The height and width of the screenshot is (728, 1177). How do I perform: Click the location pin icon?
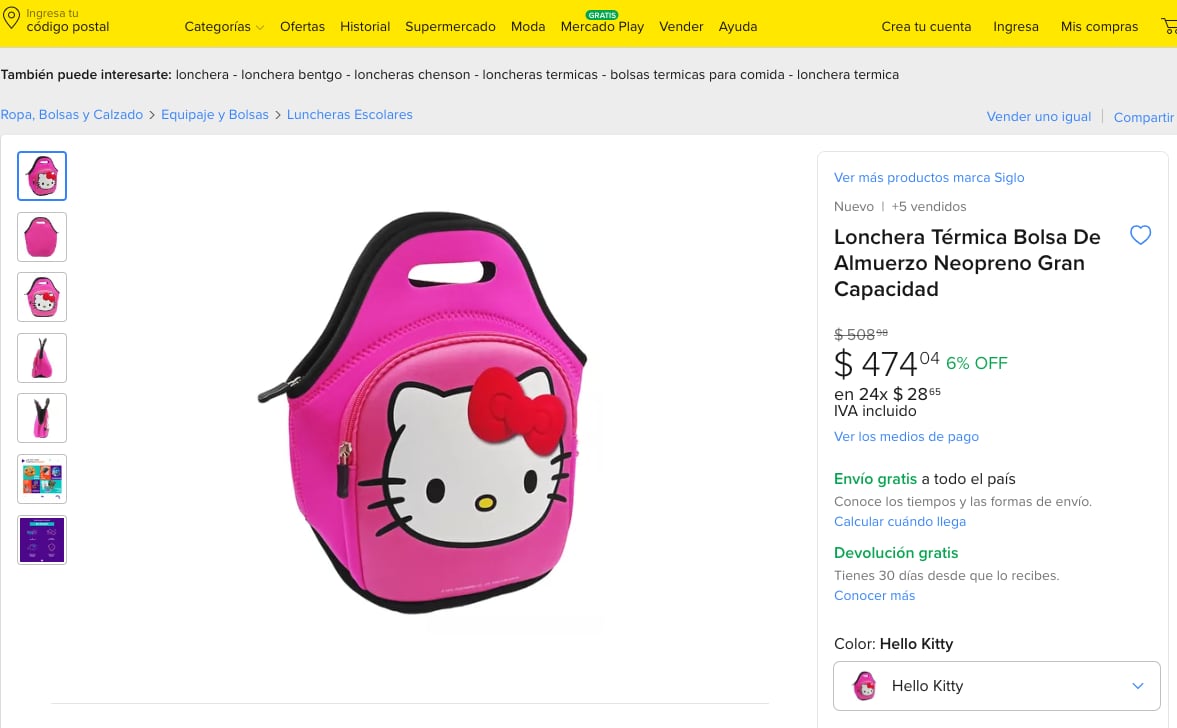[12, 19]
